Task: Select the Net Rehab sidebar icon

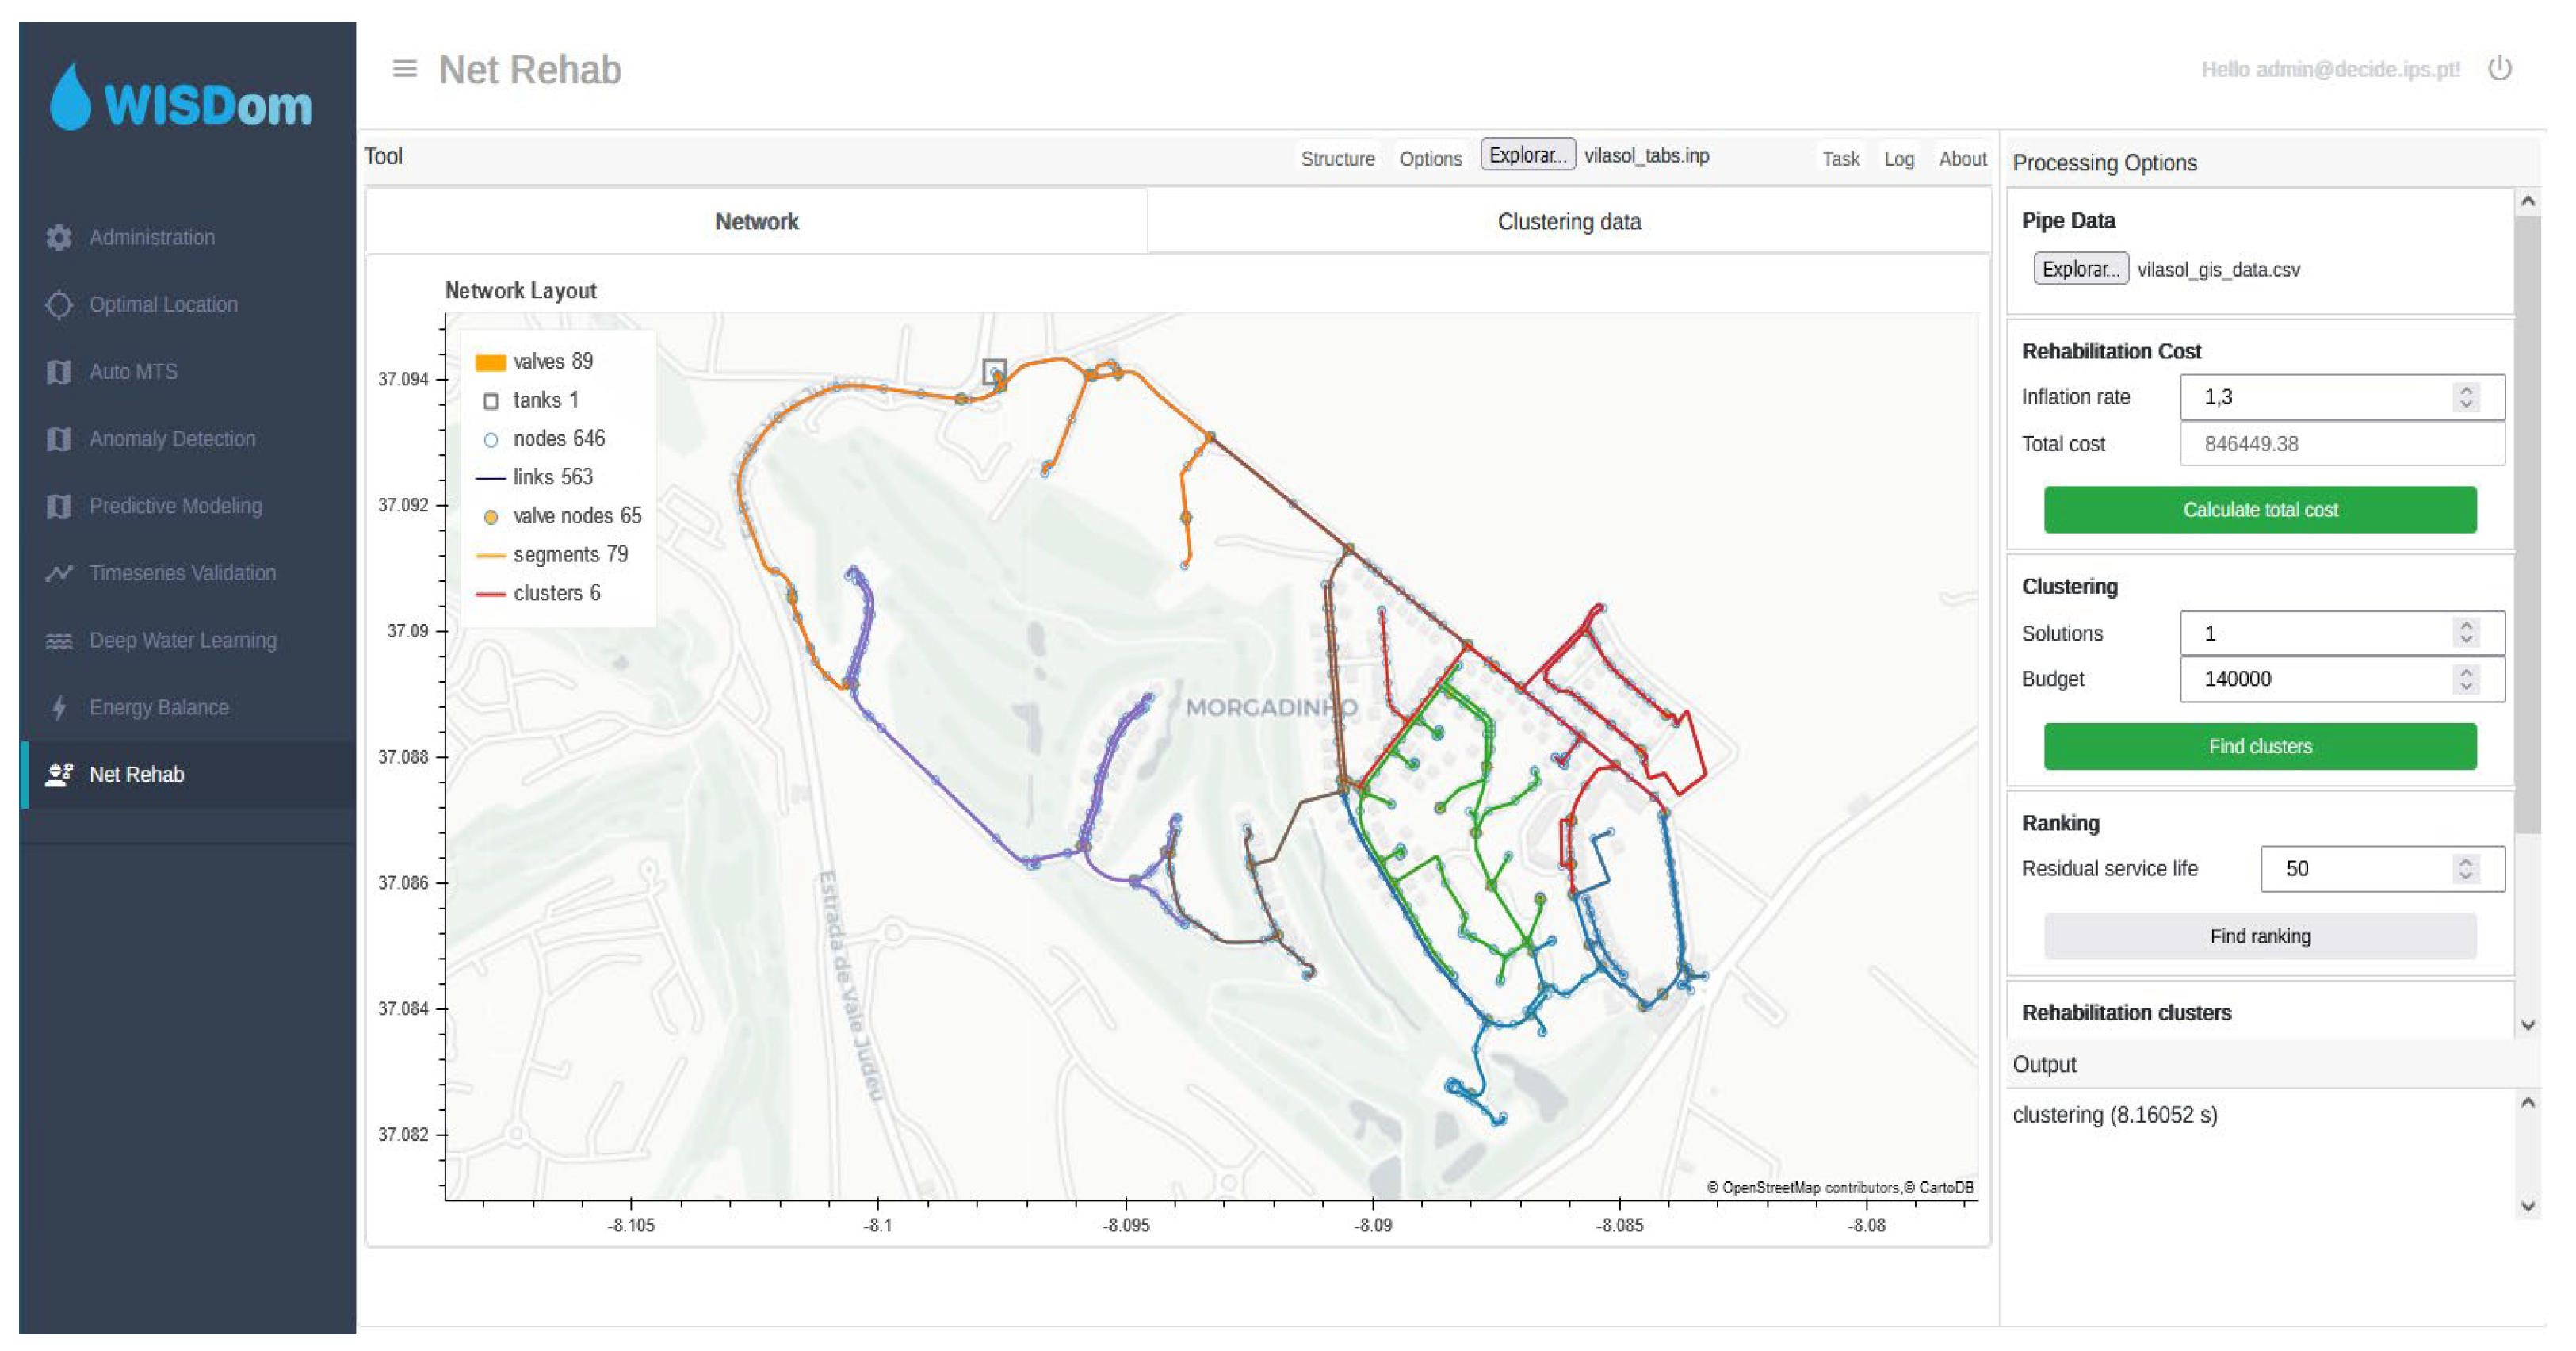Action: coord(59,774)
